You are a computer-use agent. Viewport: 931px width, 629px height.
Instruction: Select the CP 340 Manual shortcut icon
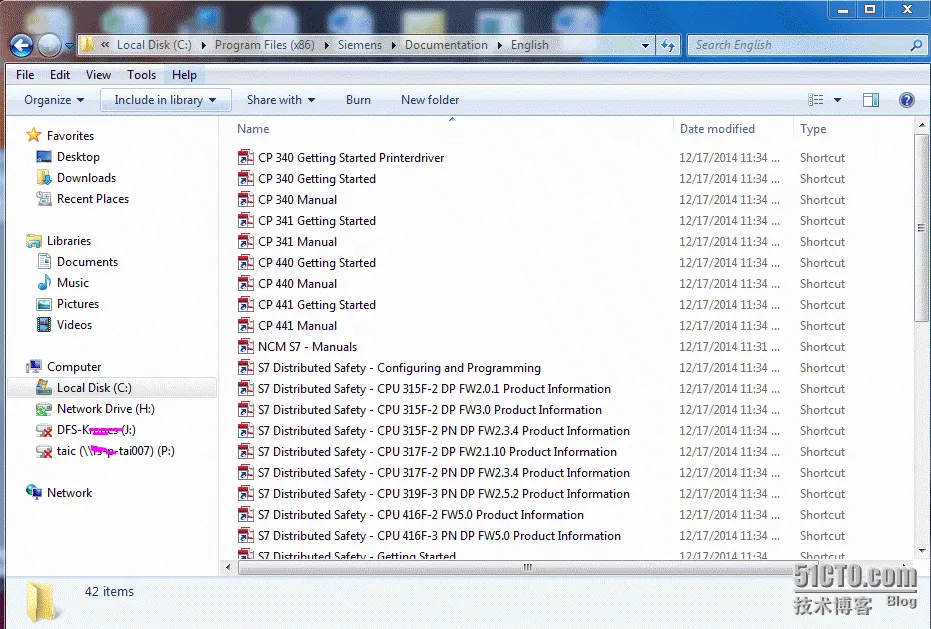[246, 200]
